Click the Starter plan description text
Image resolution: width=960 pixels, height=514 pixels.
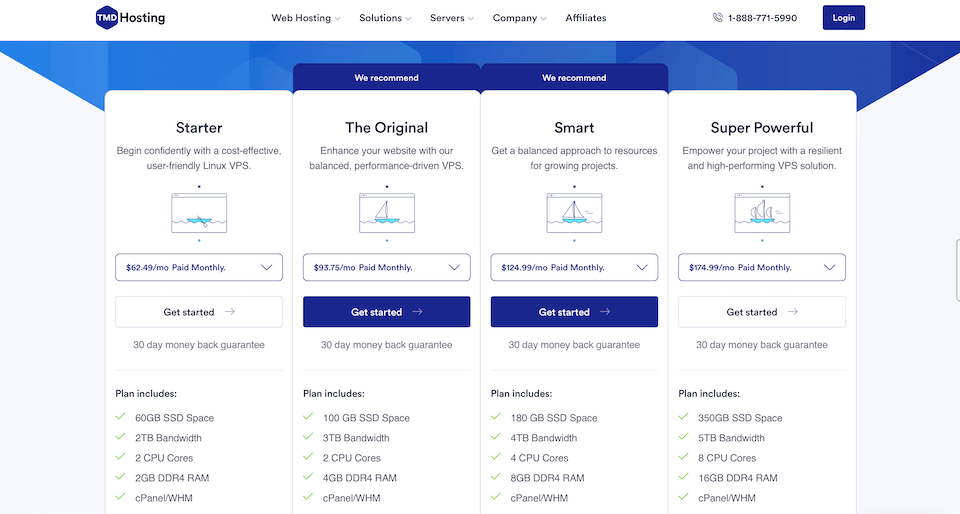click(199, 158)
